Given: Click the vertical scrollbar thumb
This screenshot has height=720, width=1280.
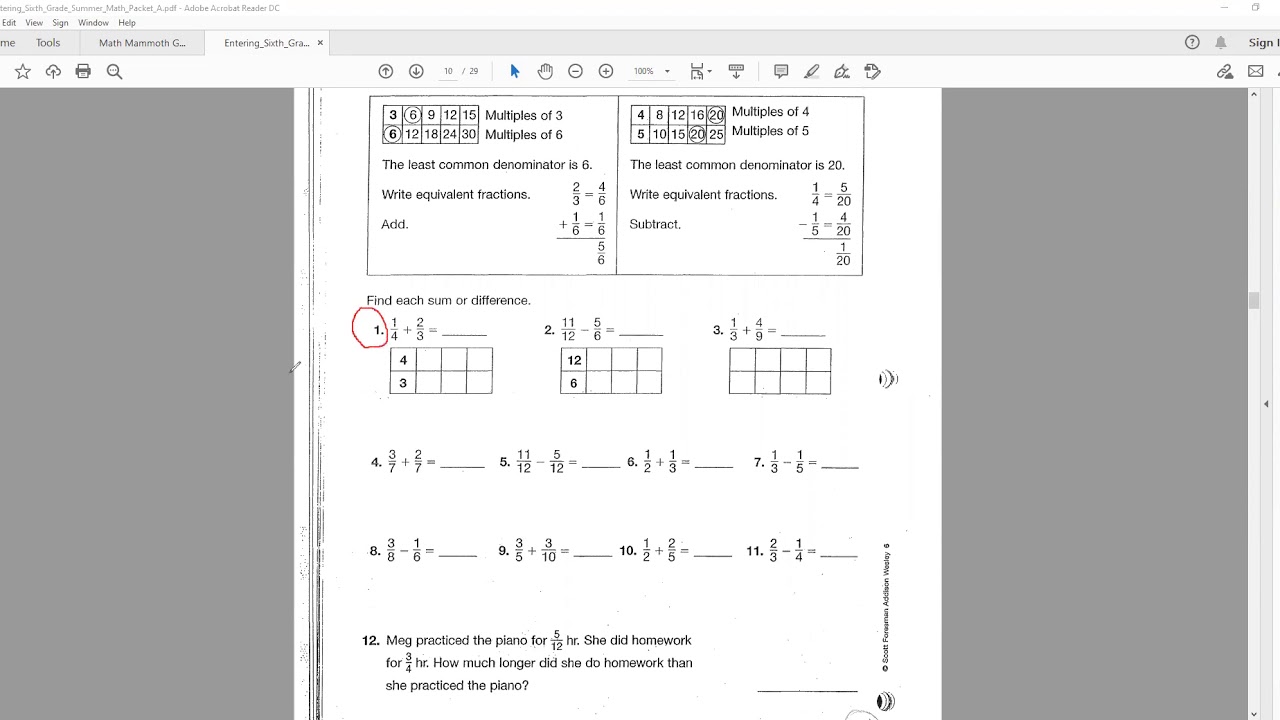Looking at the screenshot, I should coord(1254,302).
